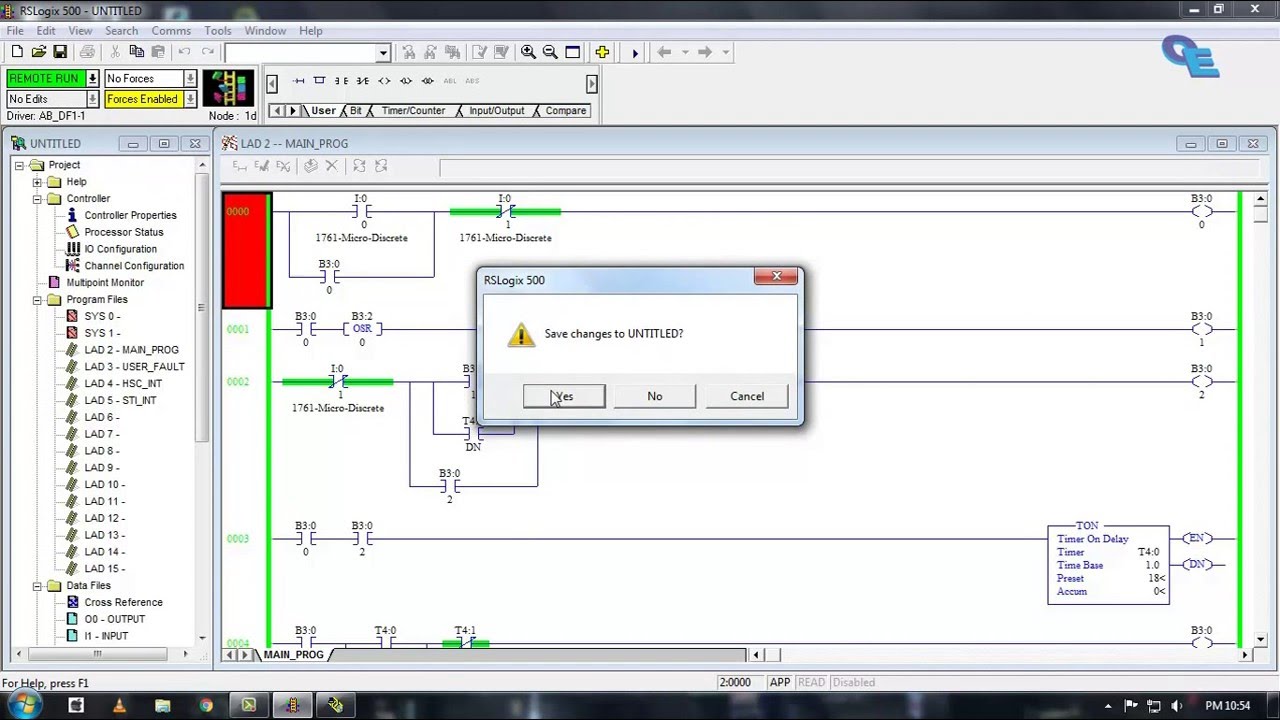The image size is (1280, 720).
Task: Collapse the Data Files folder node
Action: [37, 586]
